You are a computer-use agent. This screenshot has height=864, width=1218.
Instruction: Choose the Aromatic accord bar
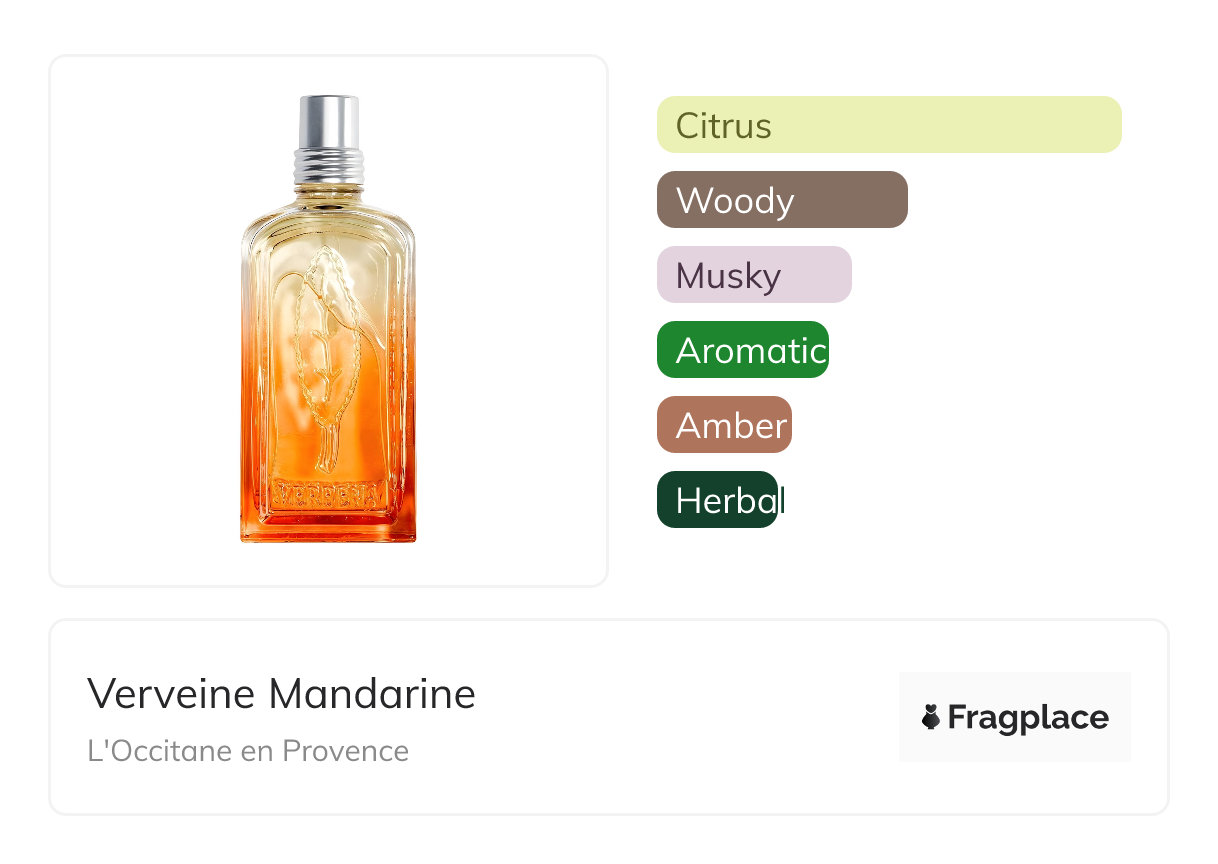coord(742,350)
